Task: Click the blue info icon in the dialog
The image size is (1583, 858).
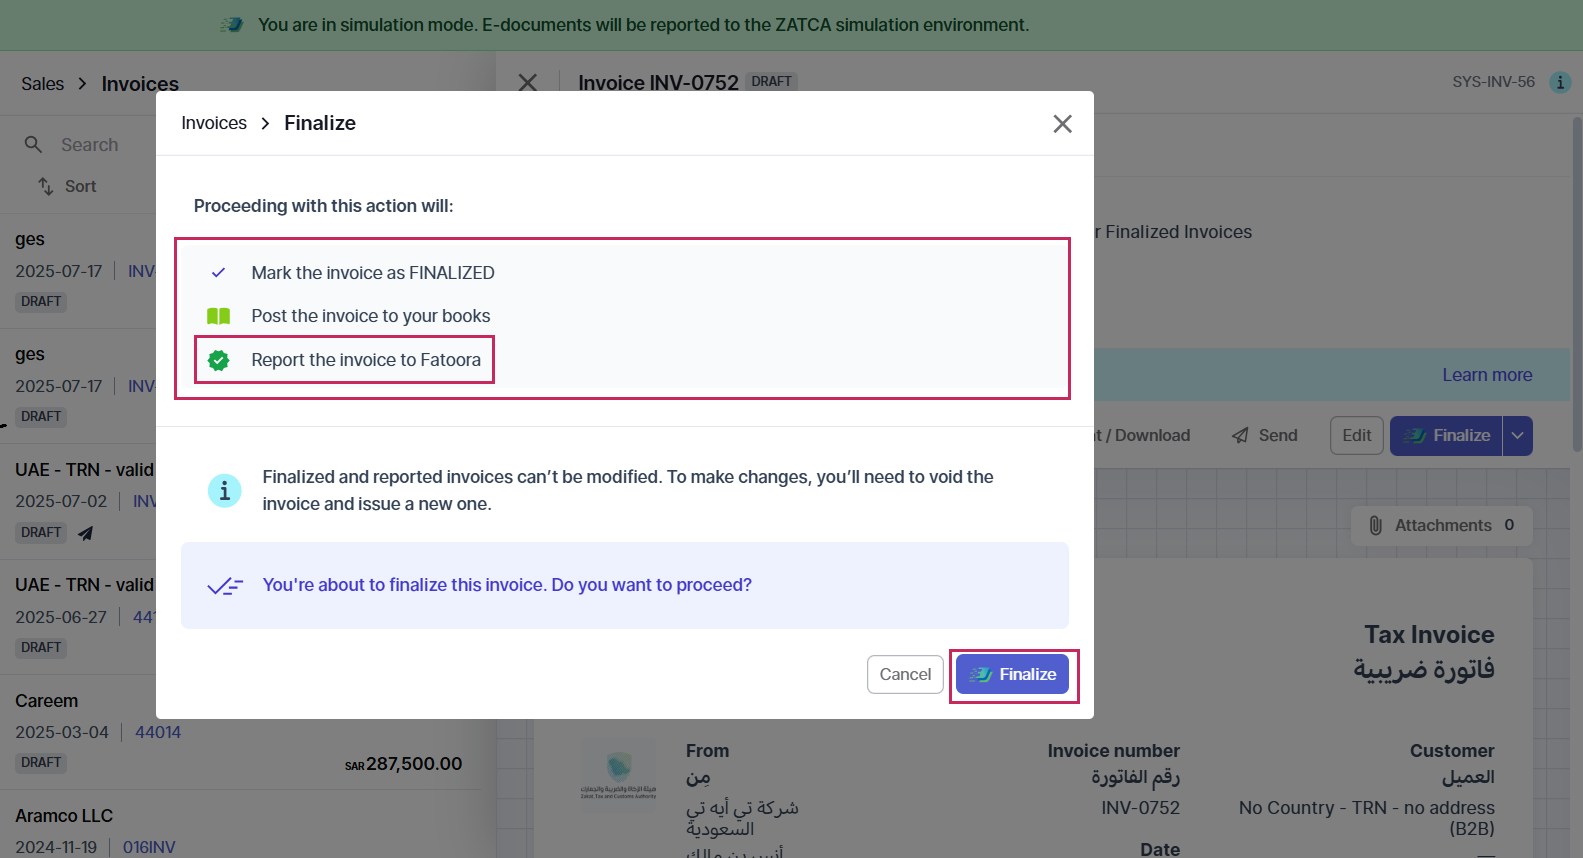Action: (224, 490)
